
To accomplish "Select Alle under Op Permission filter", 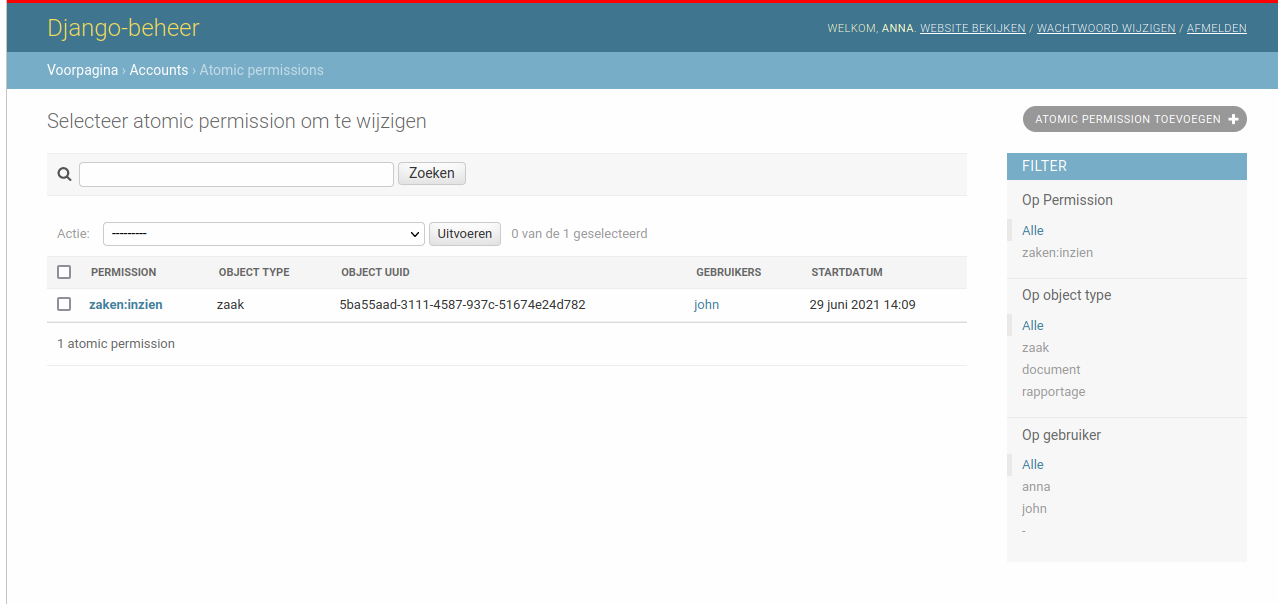I will point(1033,231).
